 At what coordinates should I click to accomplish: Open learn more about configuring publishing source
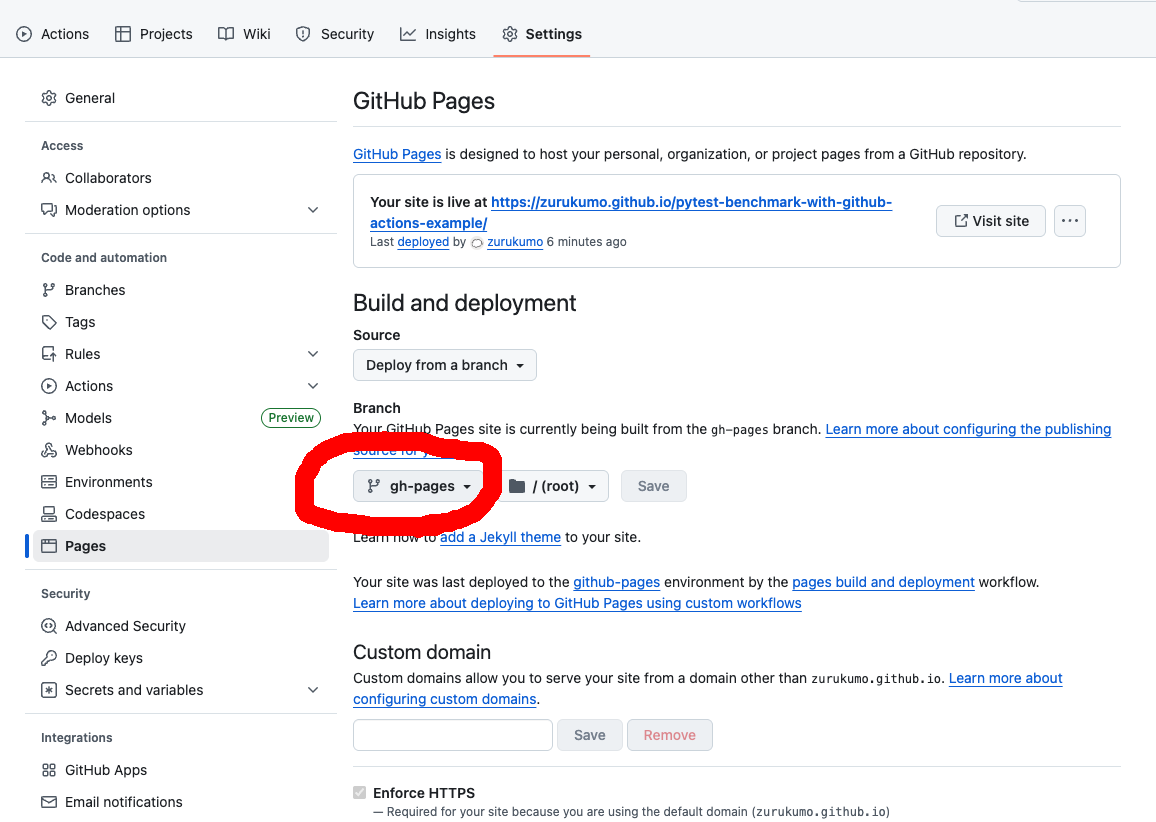[x=968, y=429]
